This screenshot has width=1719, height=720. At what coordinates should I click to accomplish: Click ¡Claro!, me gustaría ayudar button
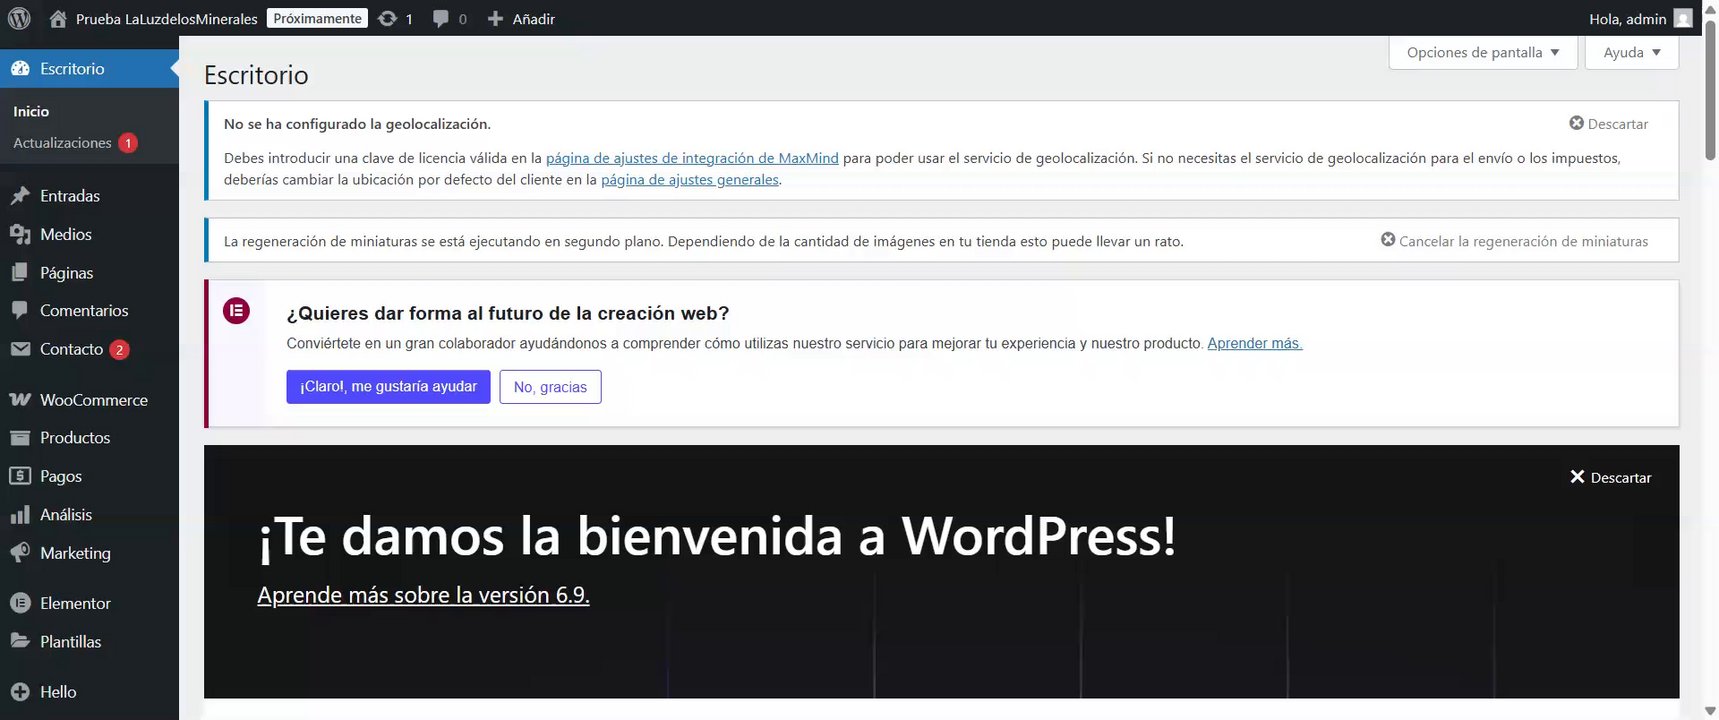click(388, 386)
